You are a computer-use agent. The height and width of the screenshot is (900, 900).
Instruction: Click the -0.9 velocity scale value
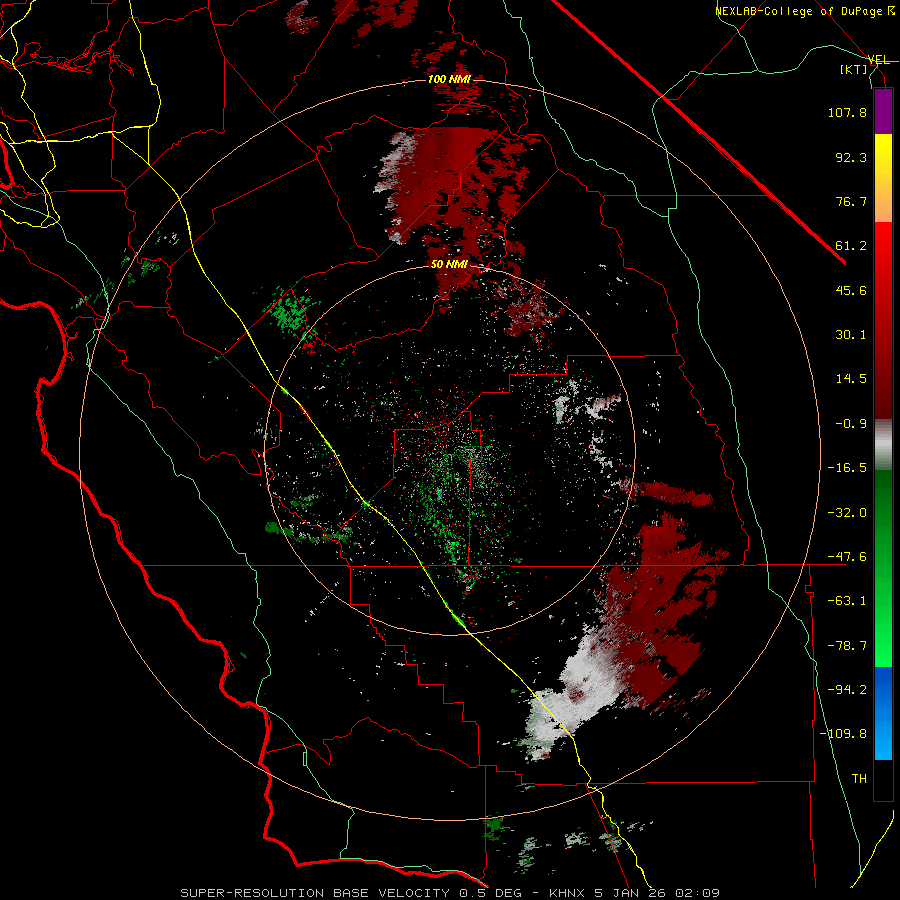pos(851,424)
